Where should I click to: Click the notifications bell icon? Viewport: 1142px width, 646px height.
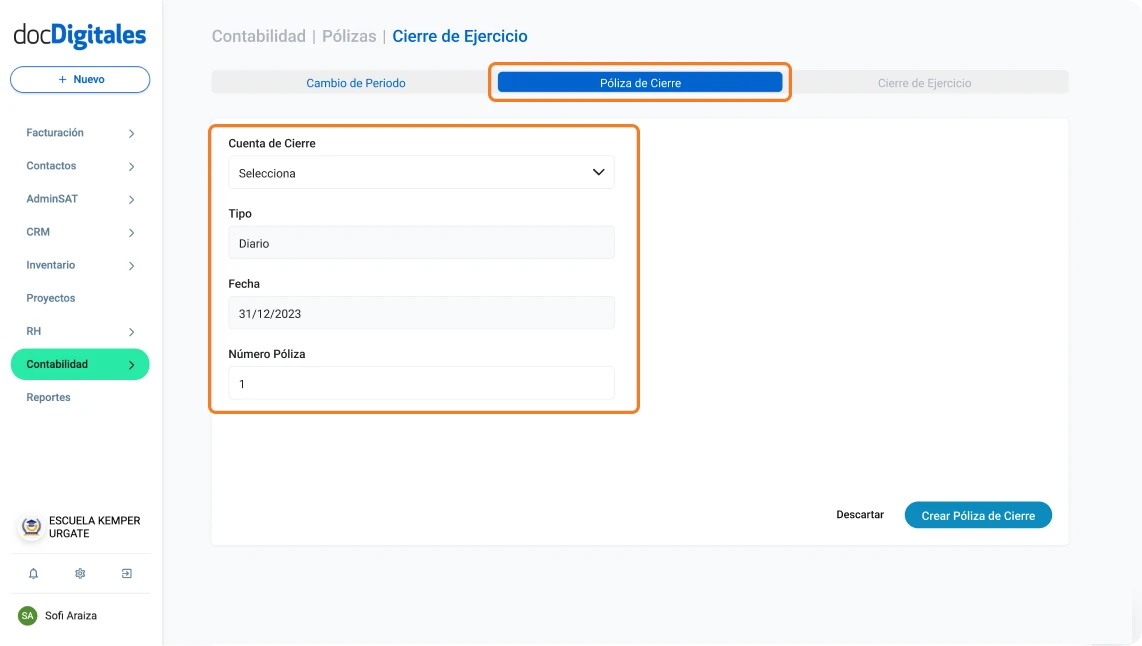pyautogui.click(x=33, y=574)
